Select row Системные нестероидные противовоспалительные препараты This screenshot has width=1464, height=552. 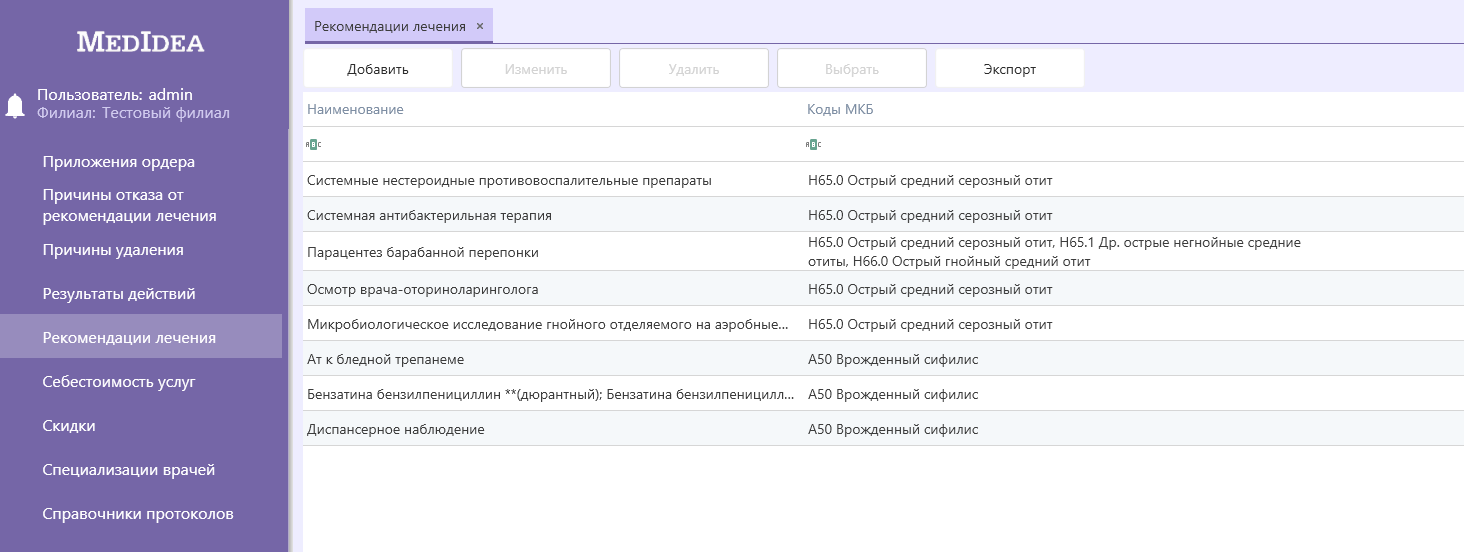coord(883,181)
